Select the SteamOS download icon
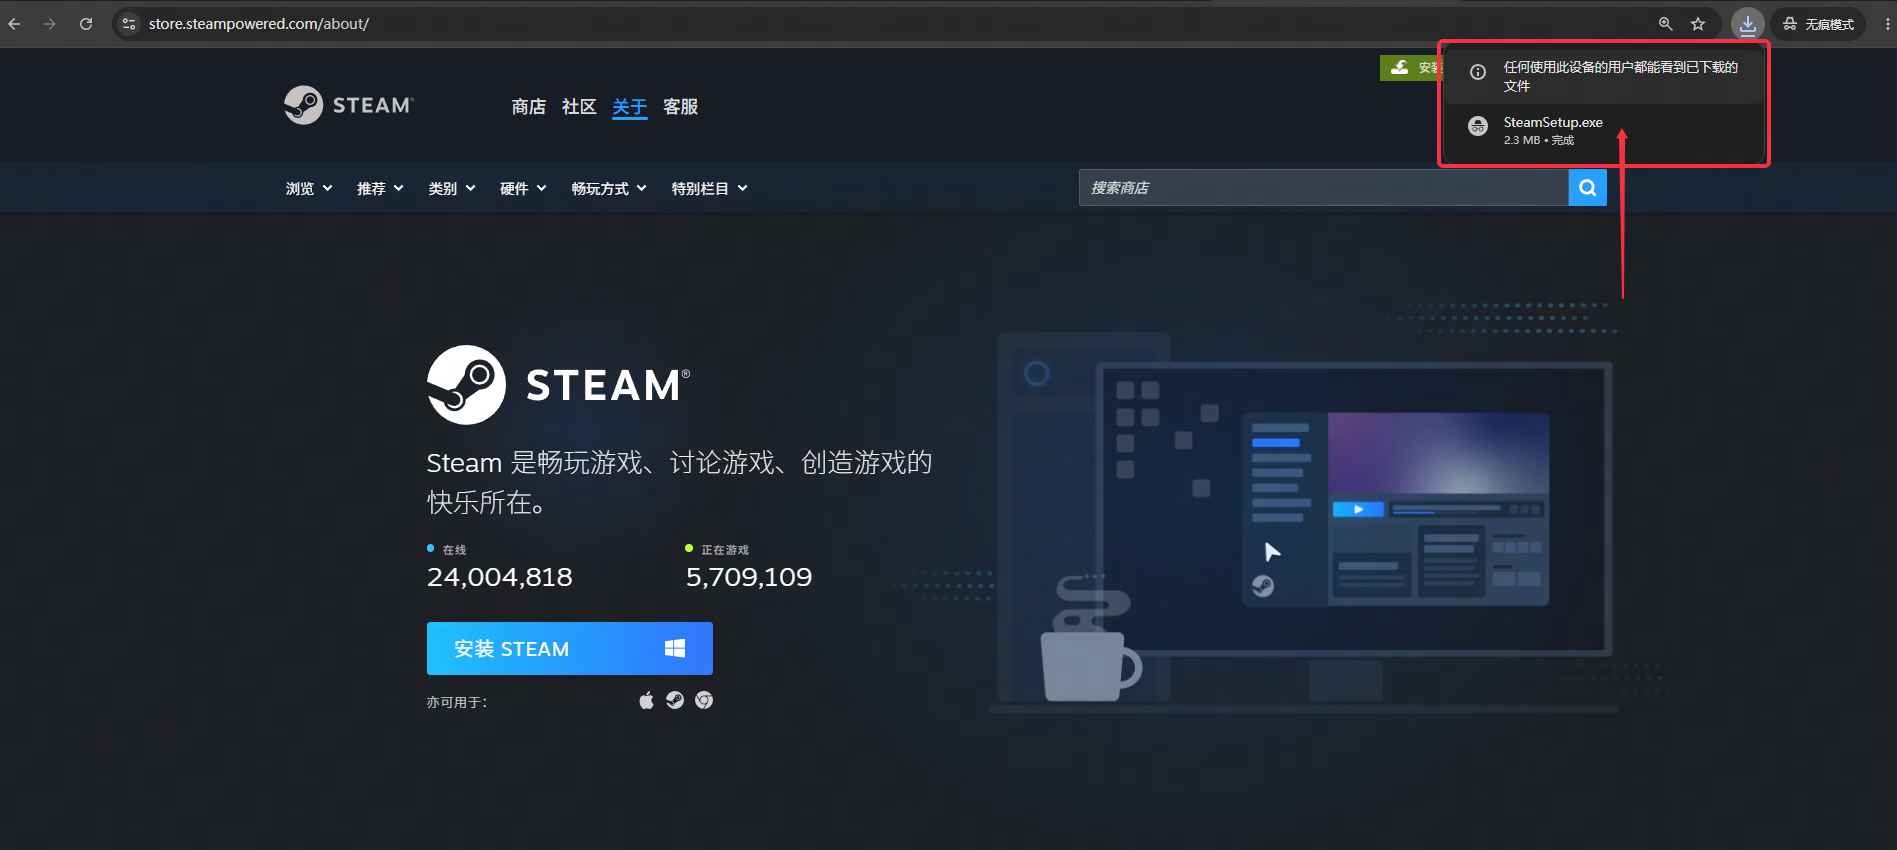The image size is (1897, 850). pyautogui.click(x=675, y=700)
